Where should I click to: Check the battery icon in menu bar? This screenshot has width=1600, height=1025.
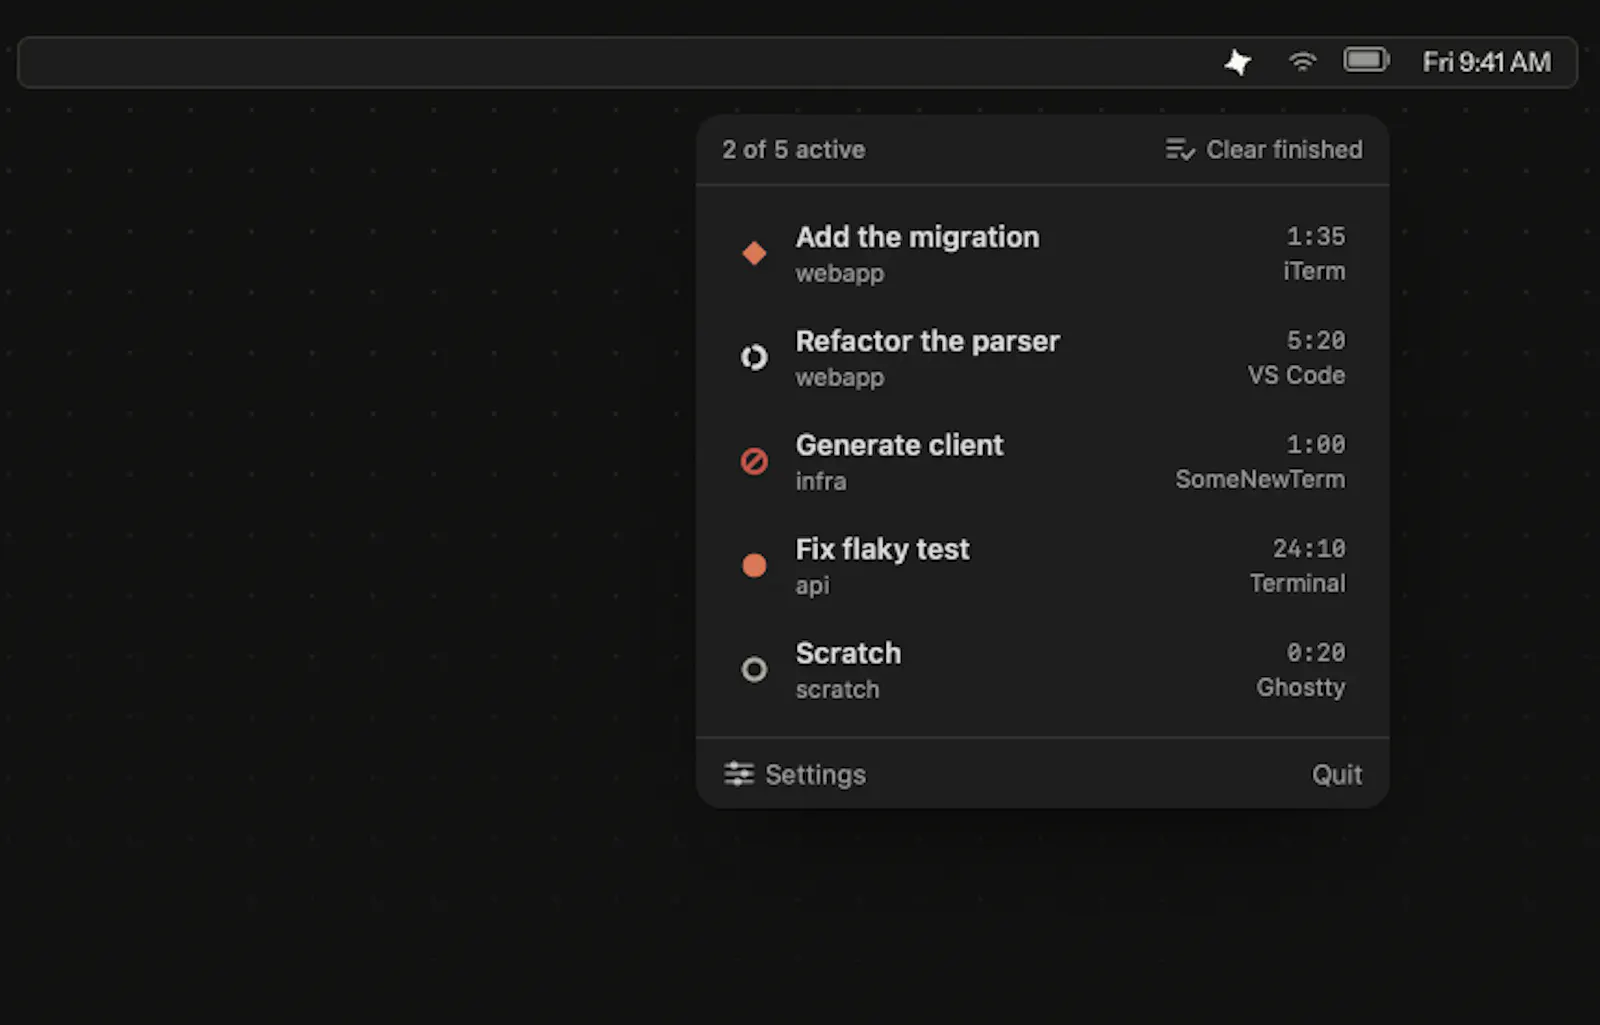[x=1366, y=61]
